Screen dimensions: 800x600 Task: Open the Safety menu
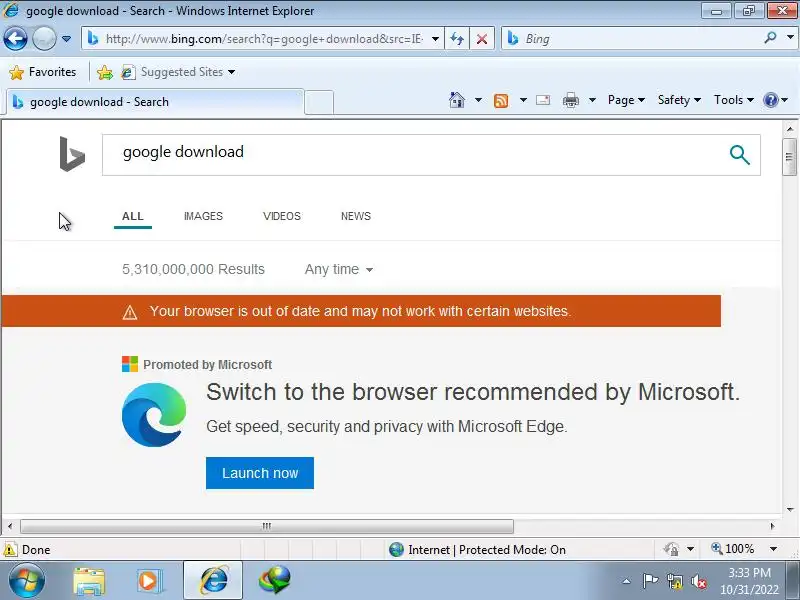point(679,100)
